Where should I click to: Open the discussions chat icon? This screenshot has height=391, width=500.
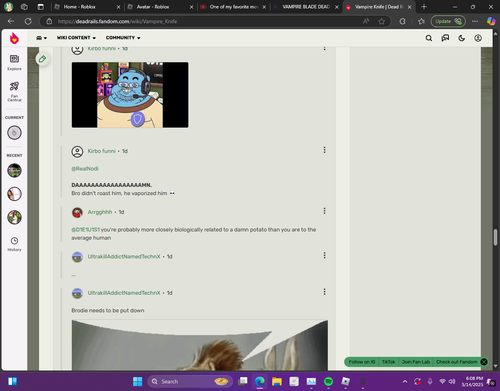coord(445,38)
